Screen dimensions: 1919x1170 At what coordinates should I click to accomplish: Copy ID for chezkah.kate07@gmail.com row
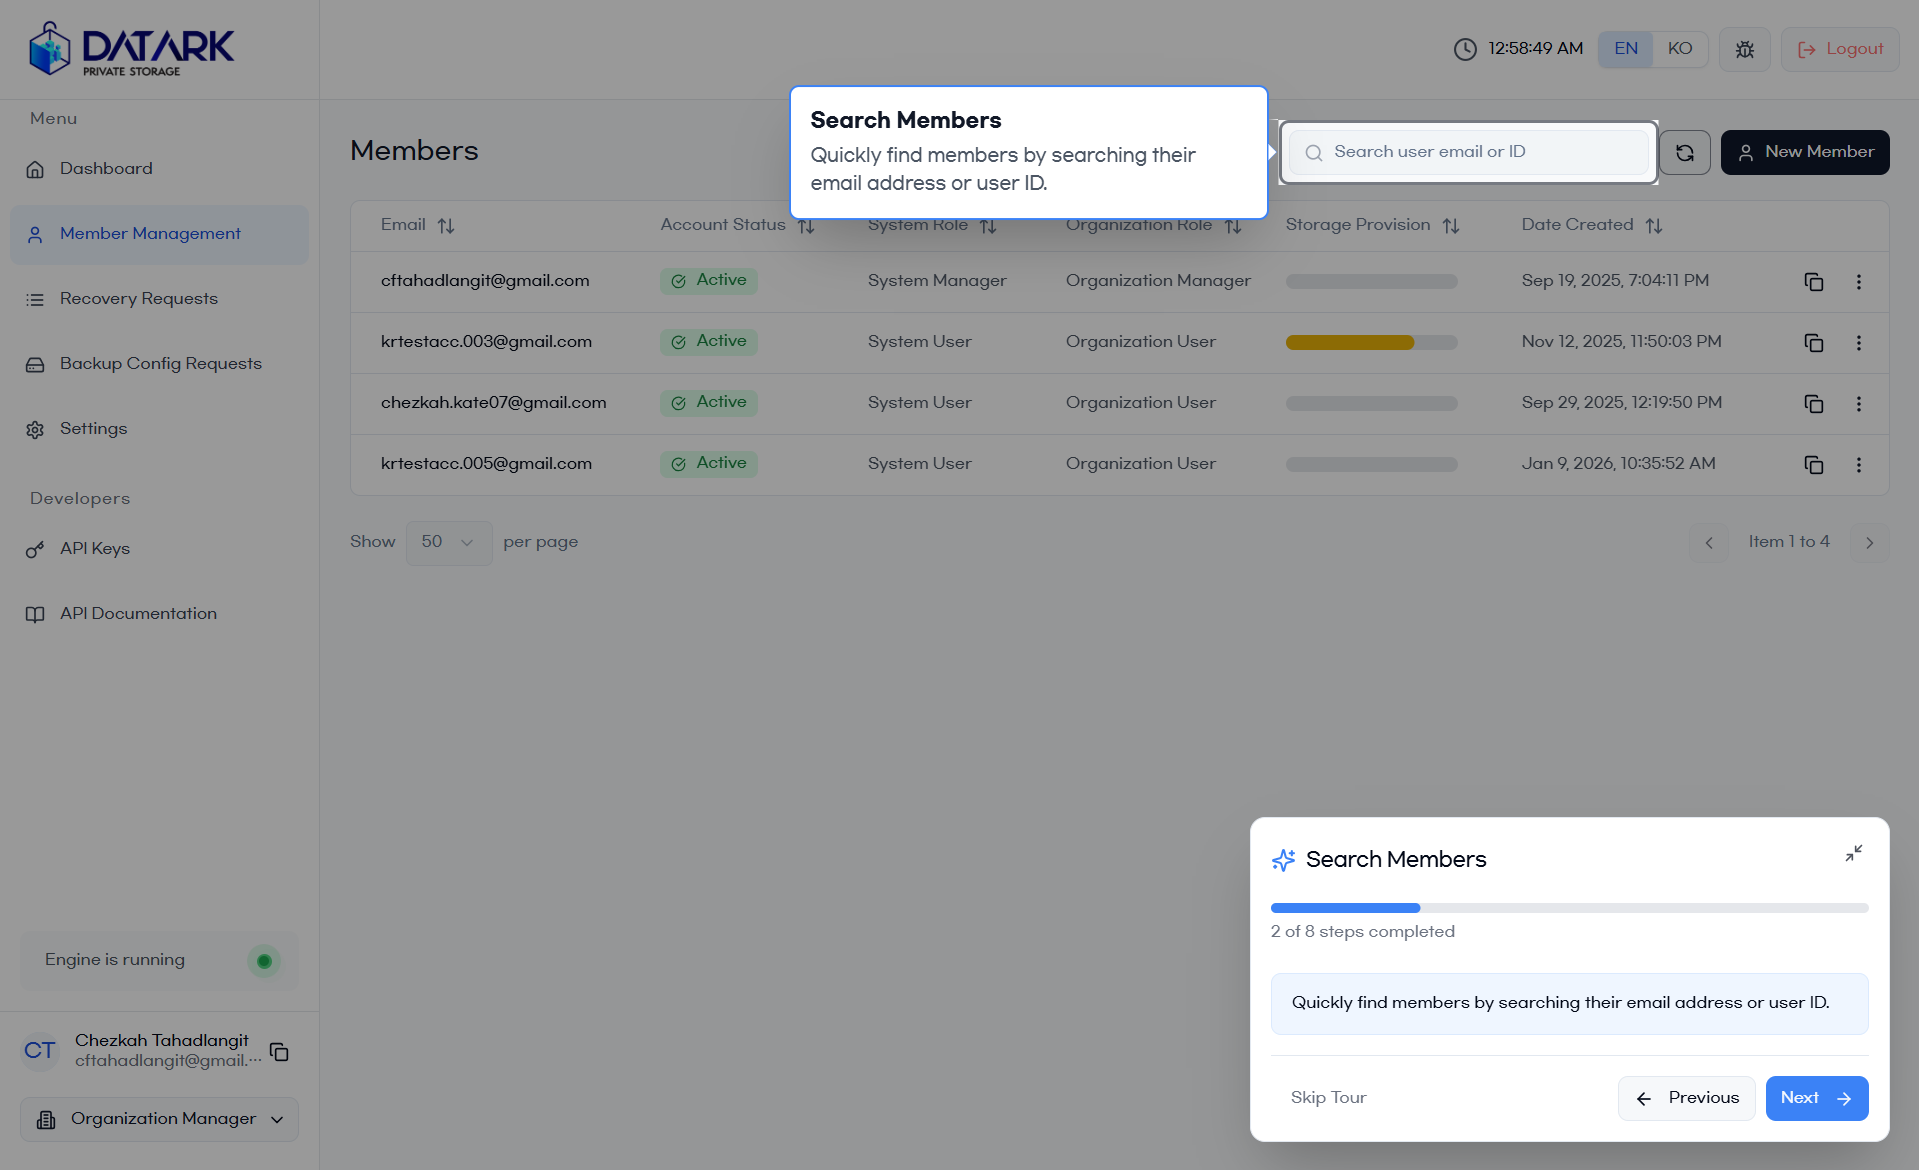click(1813, 404)
